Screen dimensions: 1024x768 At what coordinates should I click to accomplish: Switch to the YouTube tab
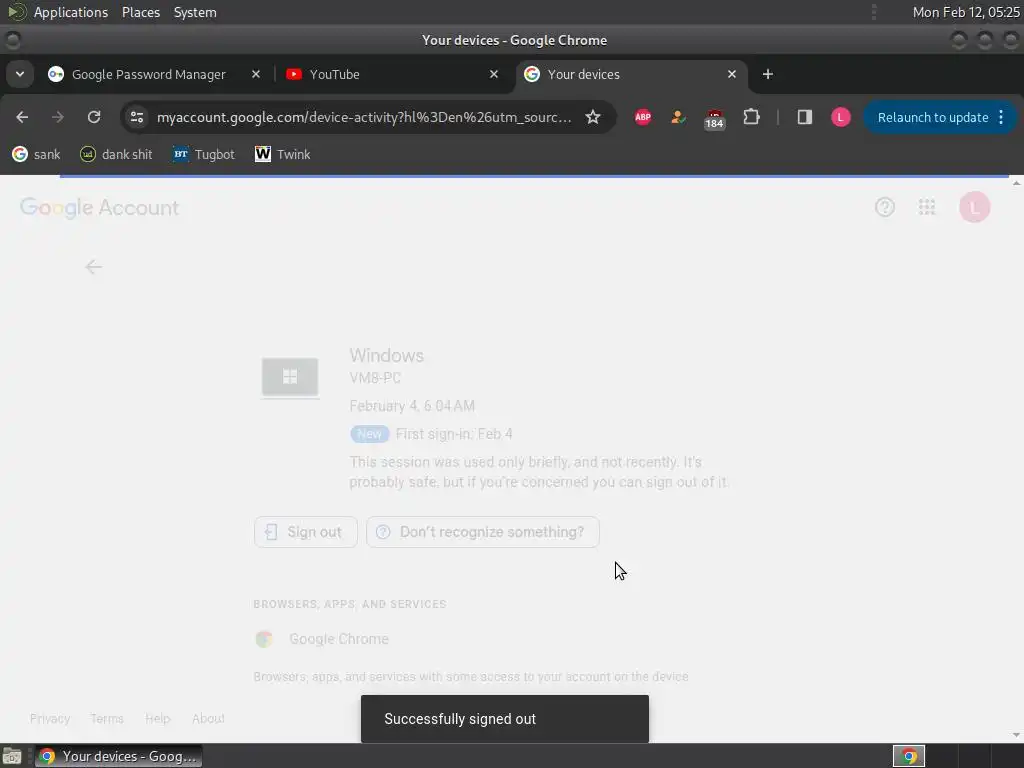click(389, 74)
